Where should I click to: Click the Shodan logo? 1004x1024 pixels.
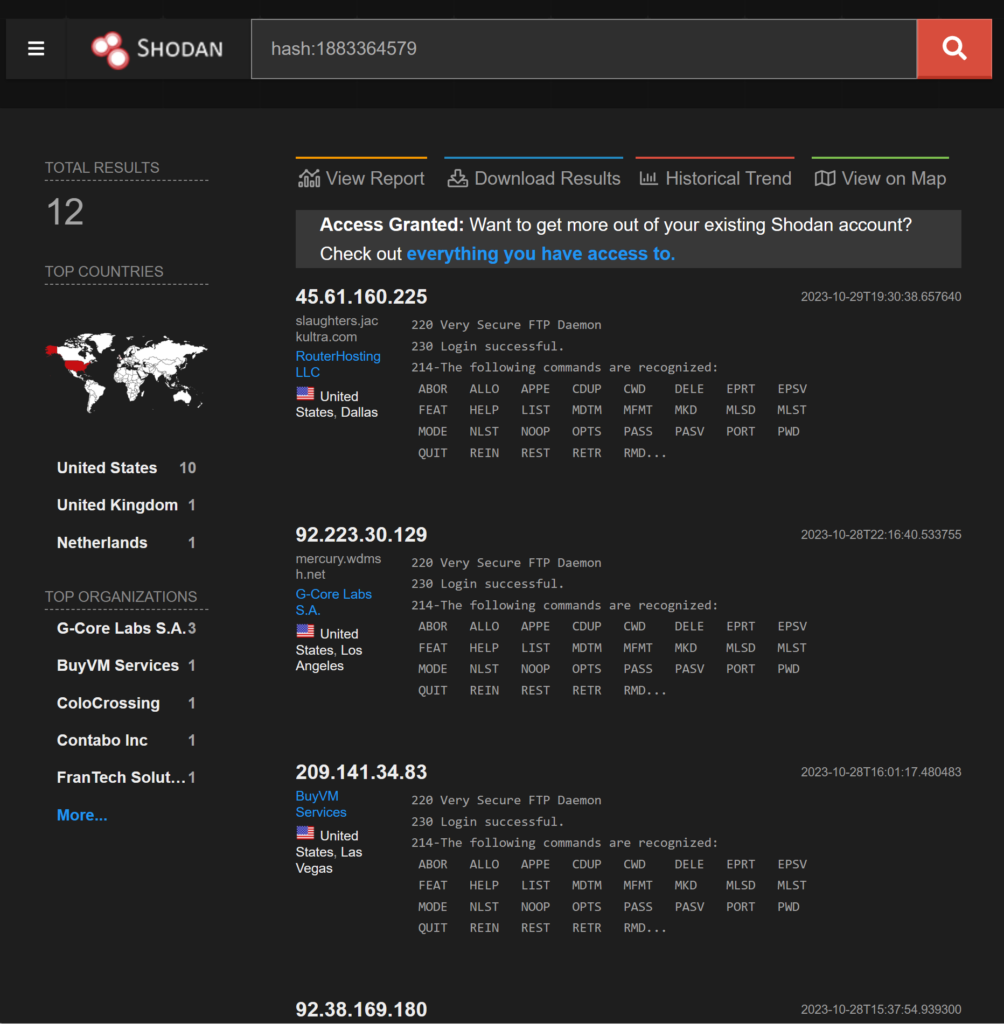pos(157,49)
